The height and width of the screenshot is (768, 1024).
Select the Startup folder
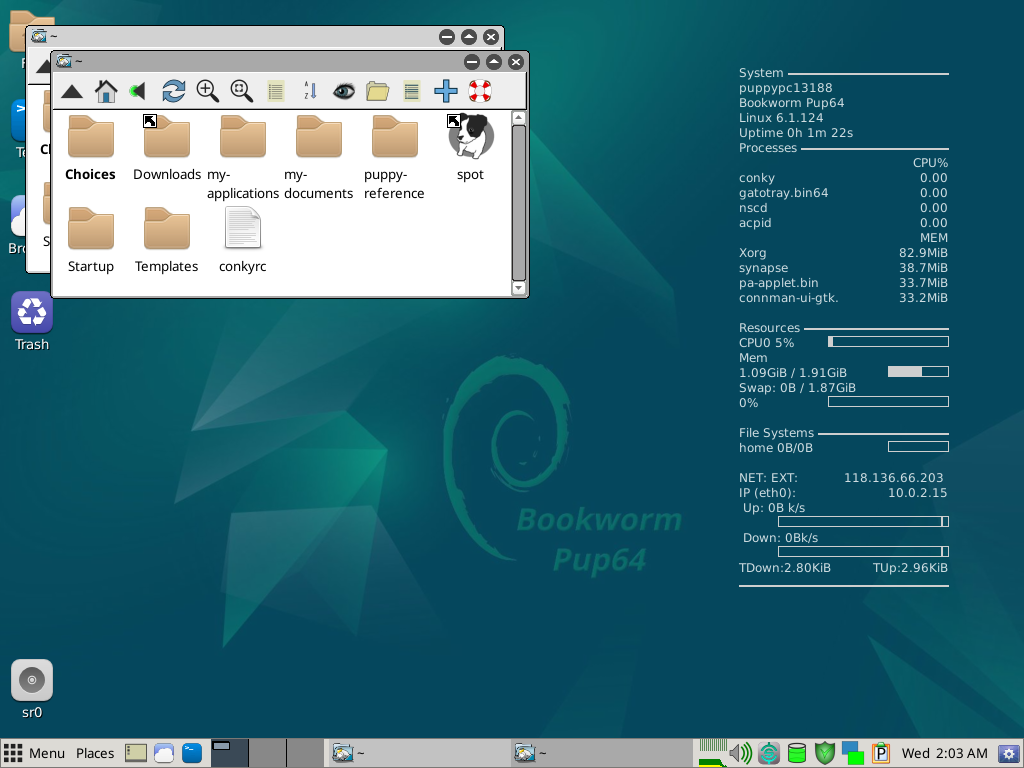[x=91, y=240]
